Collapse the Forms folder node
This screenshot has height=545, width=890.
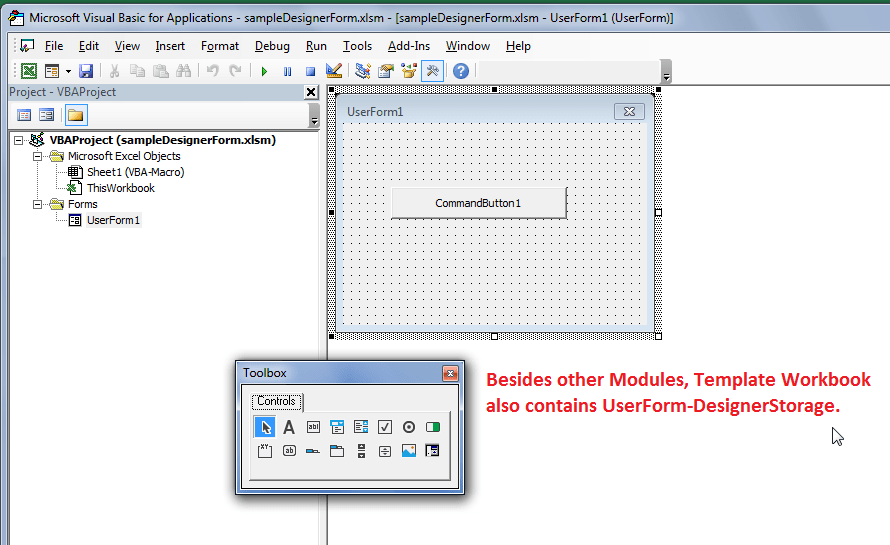click(x=37, y=204)
